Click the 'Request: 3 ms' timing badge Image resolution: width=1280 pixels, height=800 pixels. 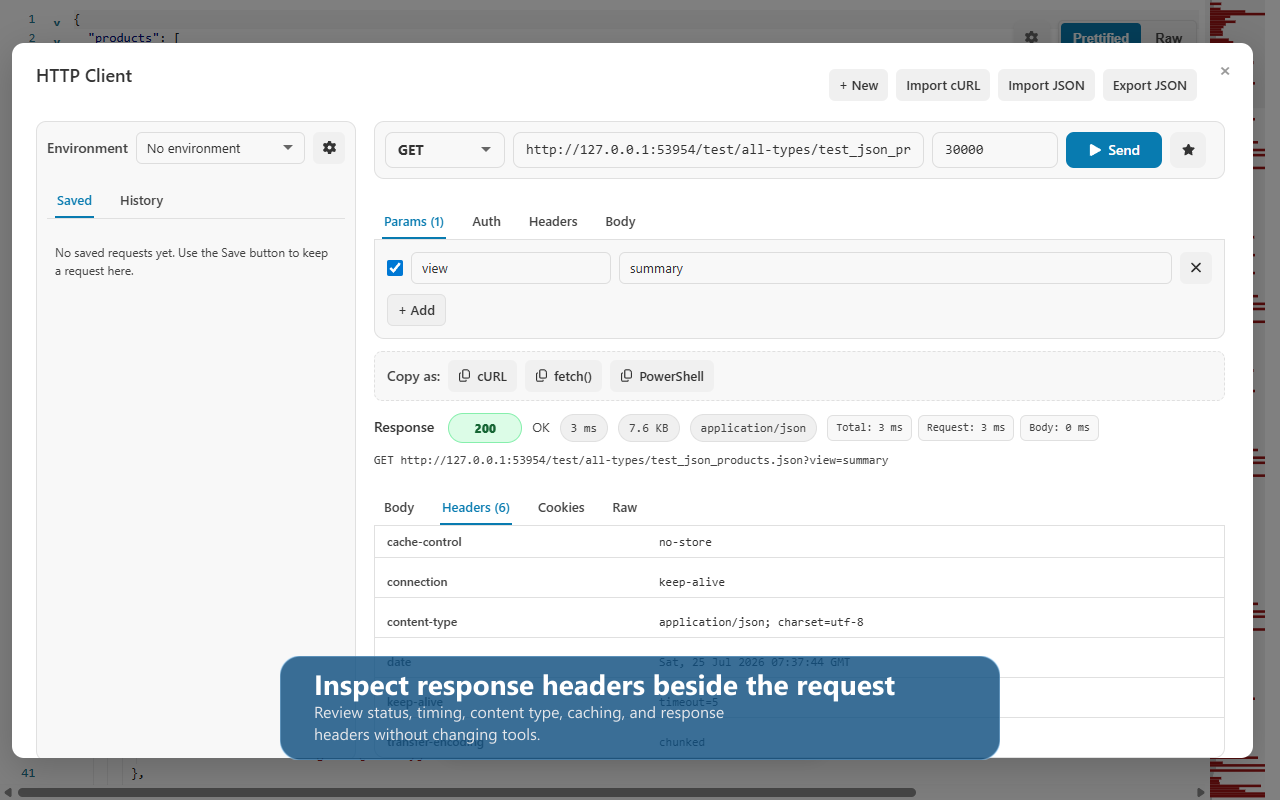click(966, 427)
